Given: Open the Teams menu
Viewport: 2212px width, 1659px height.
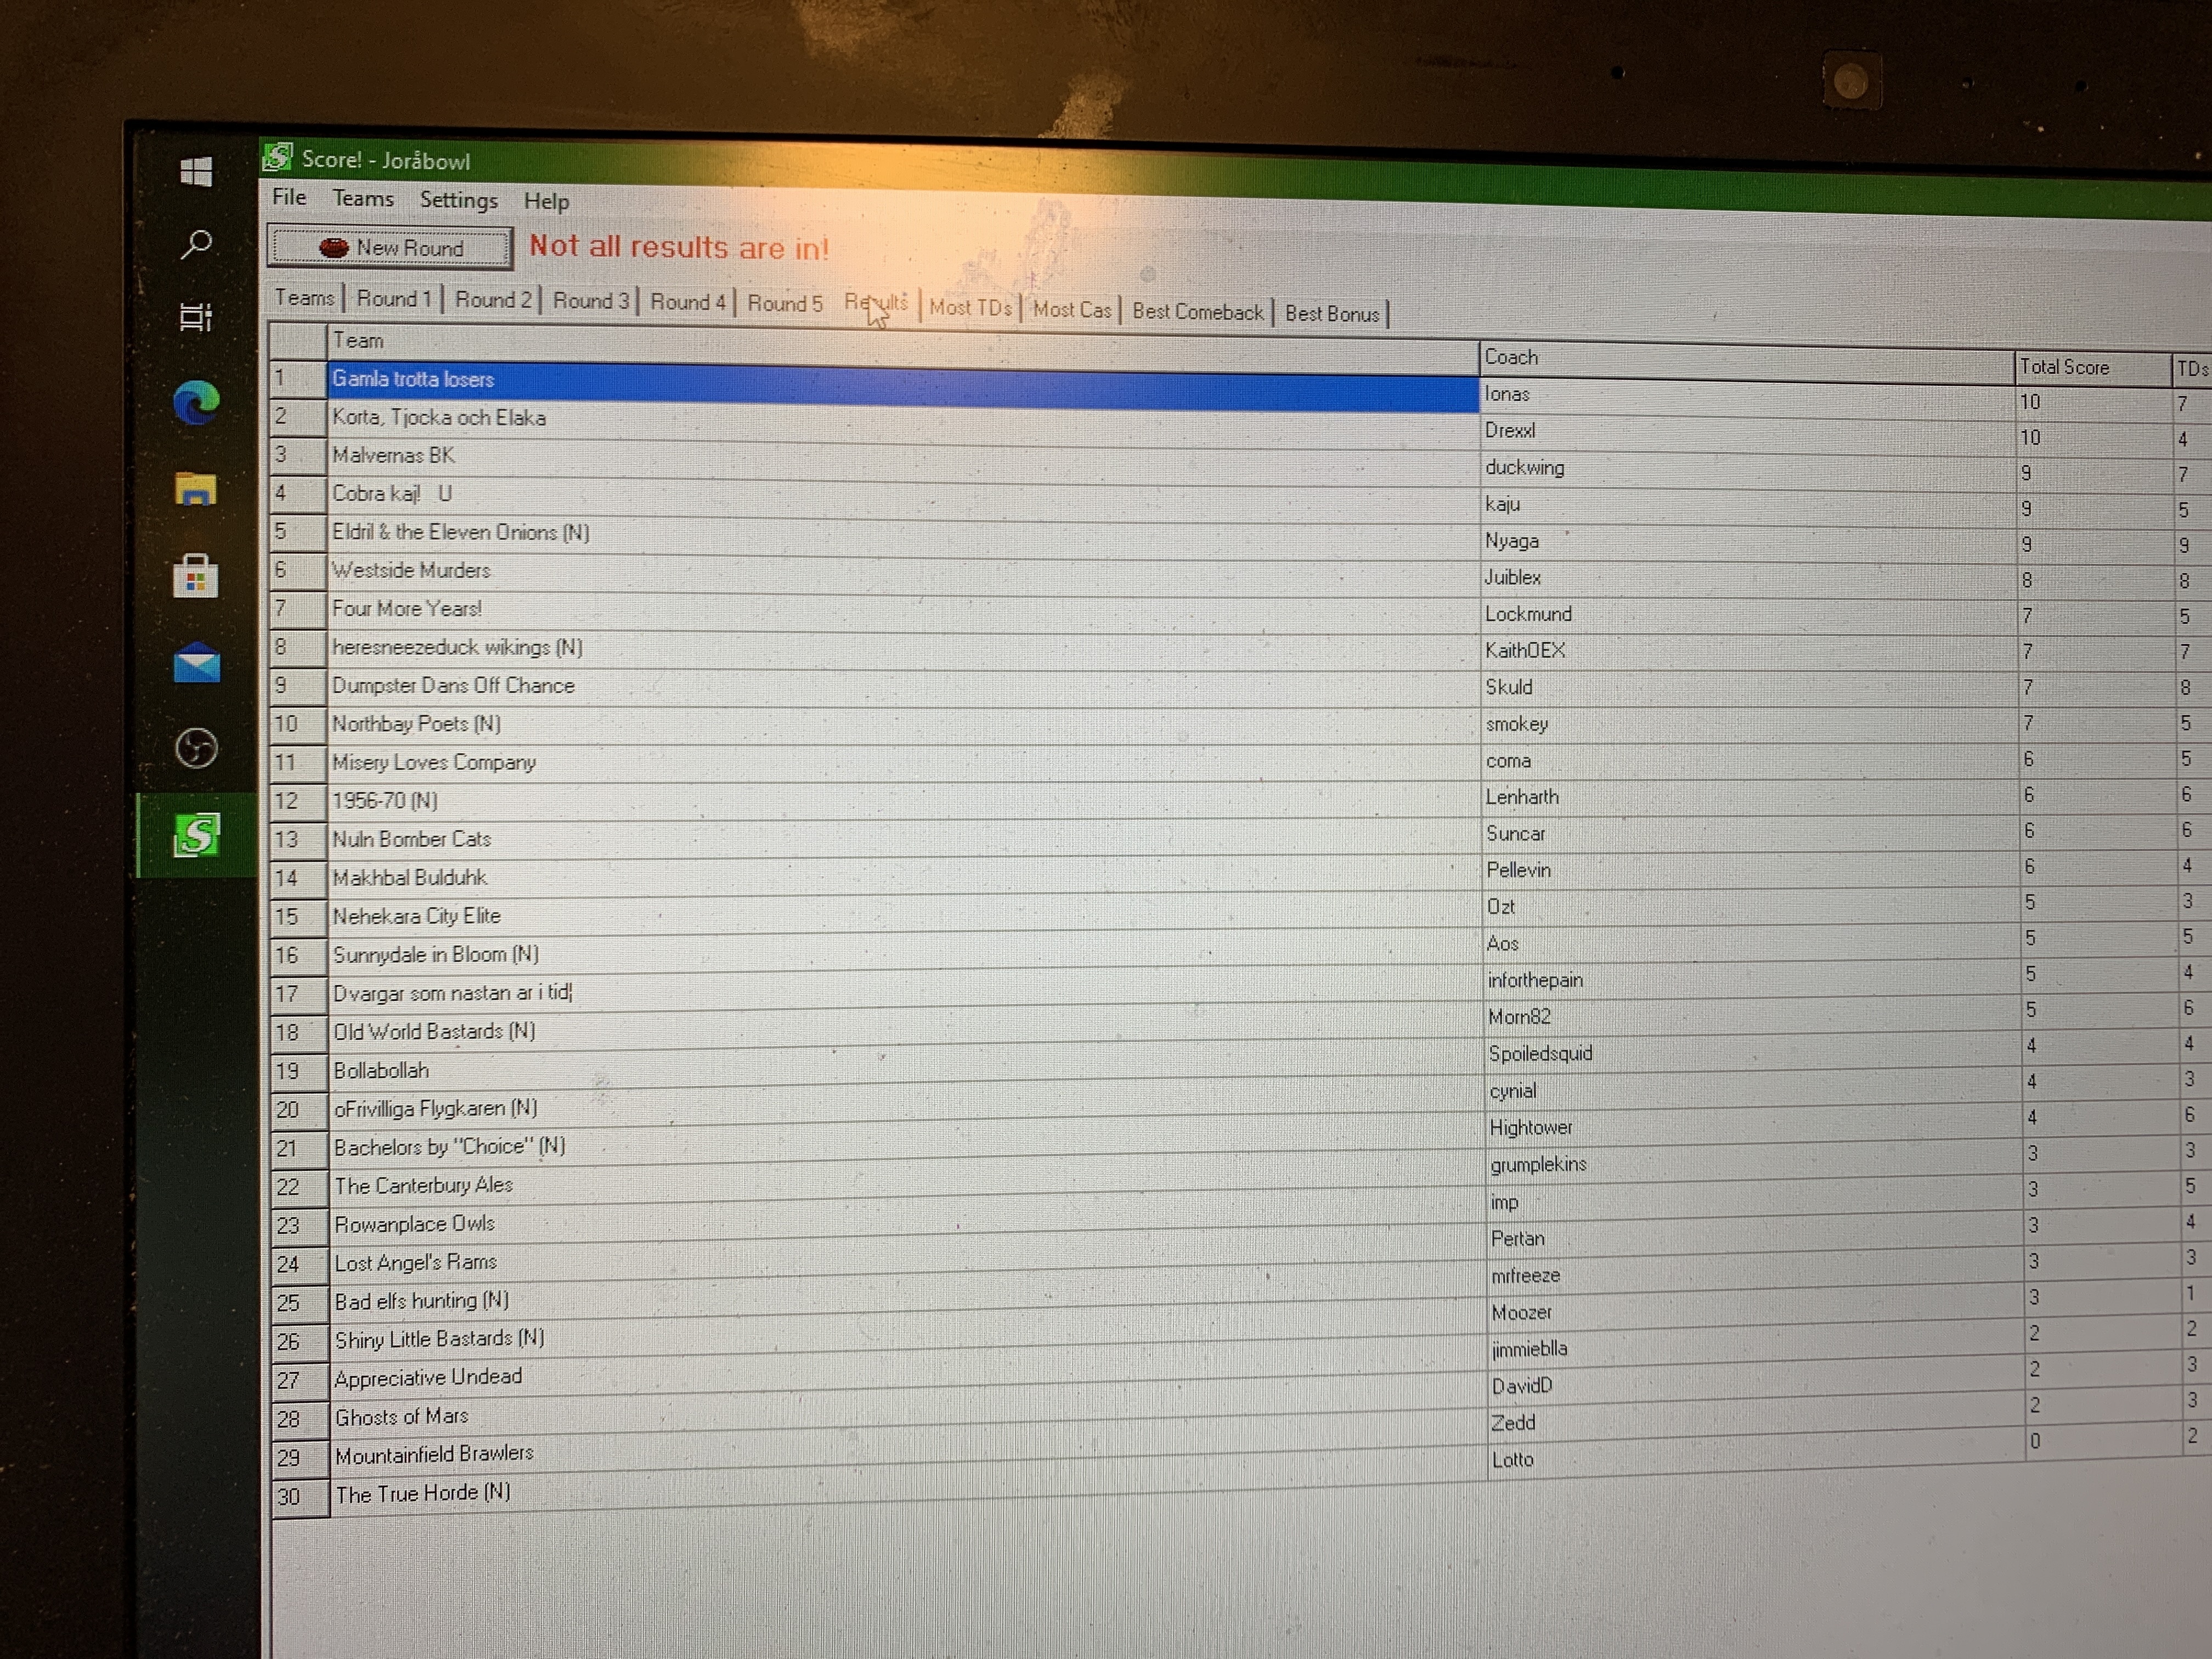Looking at the screenshot, I should [363, 199].
